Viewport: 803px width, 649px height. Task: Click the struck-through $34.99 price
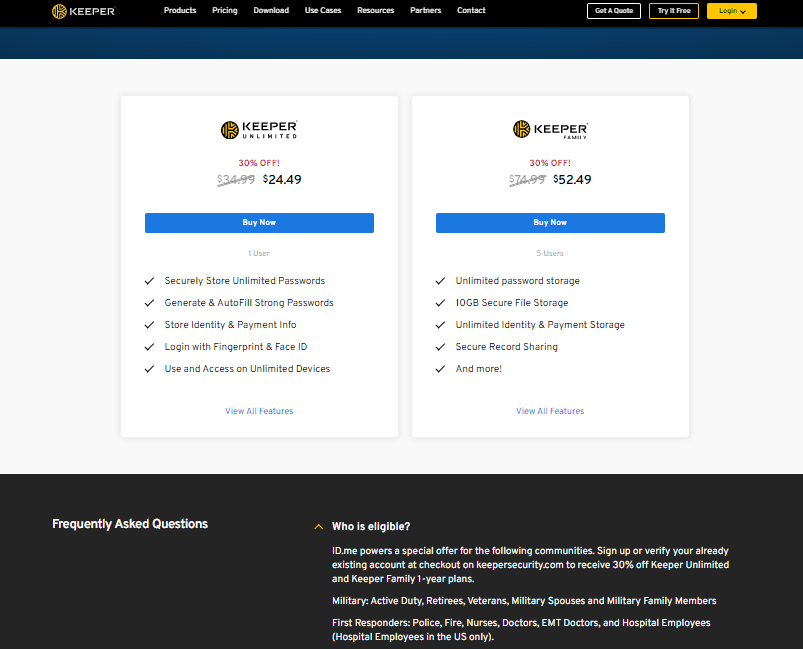(x=236, y=179)
